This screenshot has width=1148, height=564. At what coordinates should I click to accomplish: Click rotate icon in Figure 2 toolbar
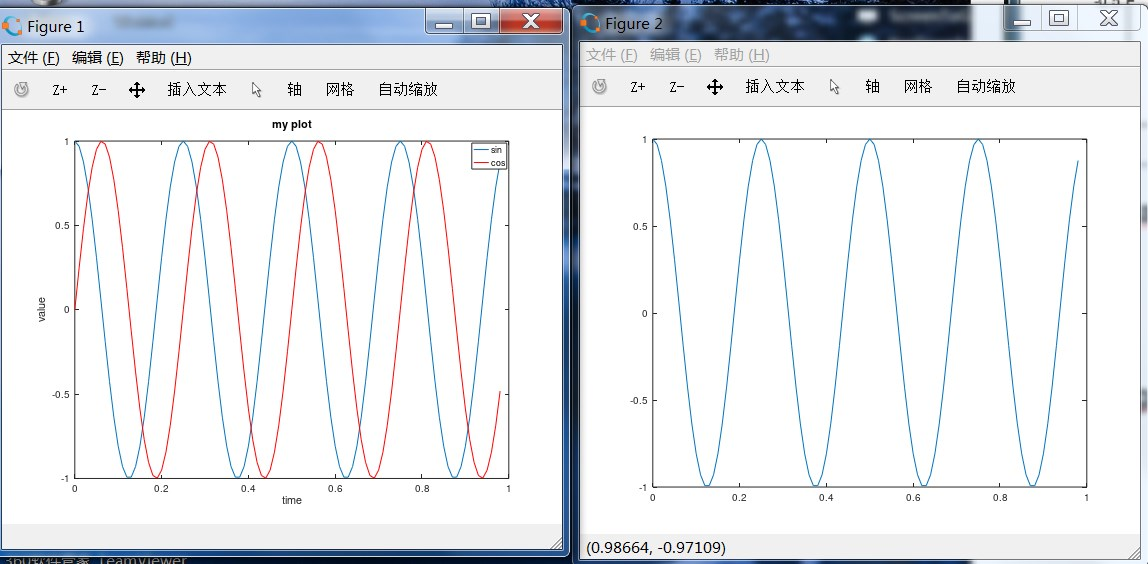click(x=600, y=86)
